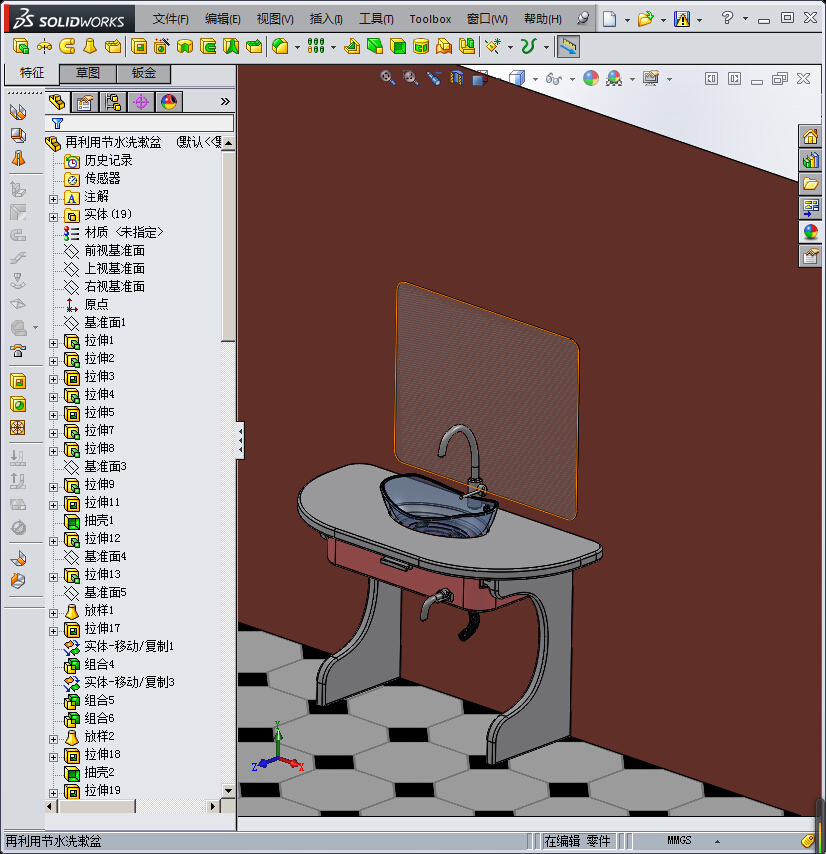Open Custom Properties icon in task pane

coord(810,255)
